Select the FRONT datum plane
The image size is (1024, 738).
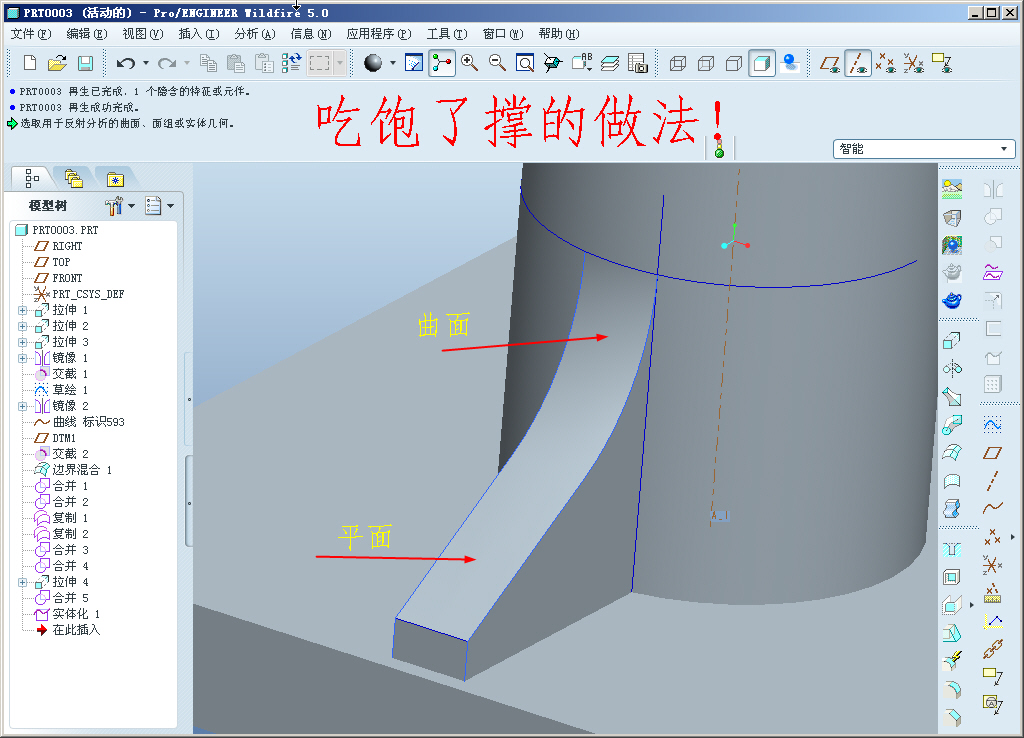click(x=59, y=278)
